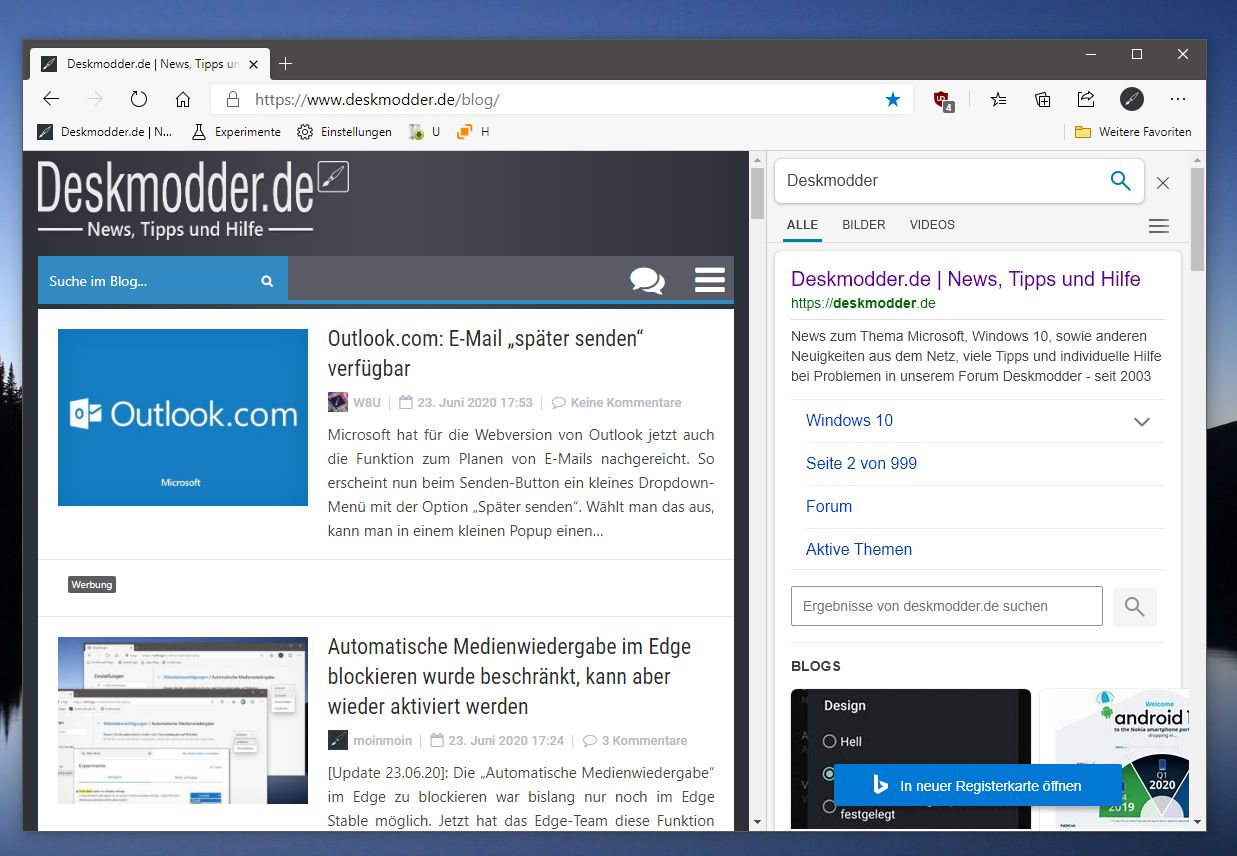Click the Deskmodder.de site logo
The image size is (1237, 856).
(x=193, y=199)
